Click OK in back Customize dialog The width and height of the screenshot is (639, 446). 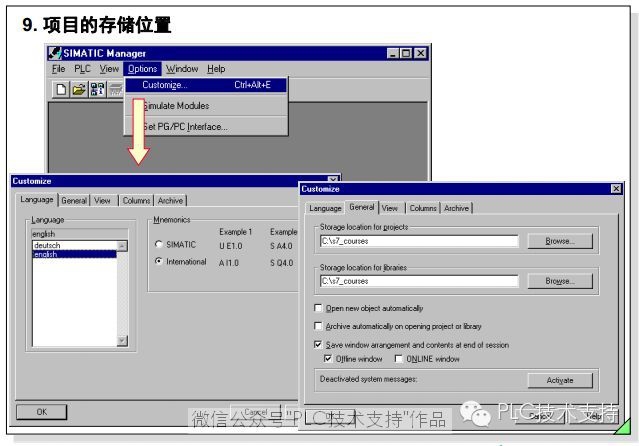(42, 412)
